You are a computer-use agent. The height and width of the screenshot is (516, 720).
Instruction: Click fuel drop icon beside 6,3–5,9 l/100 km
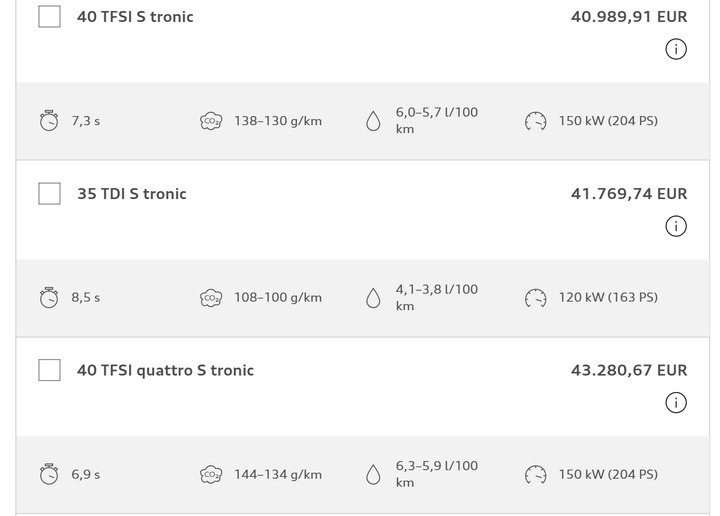pyautogui.click(x=373, y=475)
